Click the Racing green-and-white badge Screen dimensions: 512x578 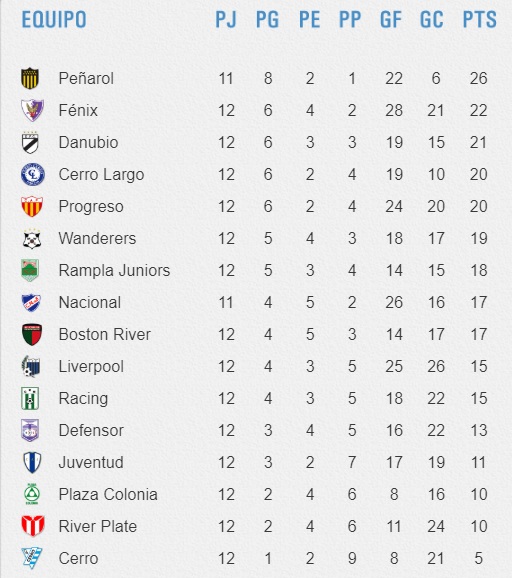pos(30,398)
